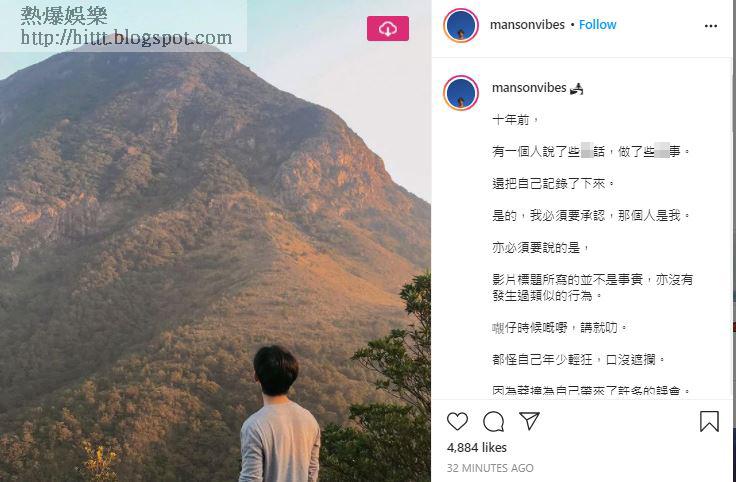Save post with bookmark icon

(x=709, y=421)
